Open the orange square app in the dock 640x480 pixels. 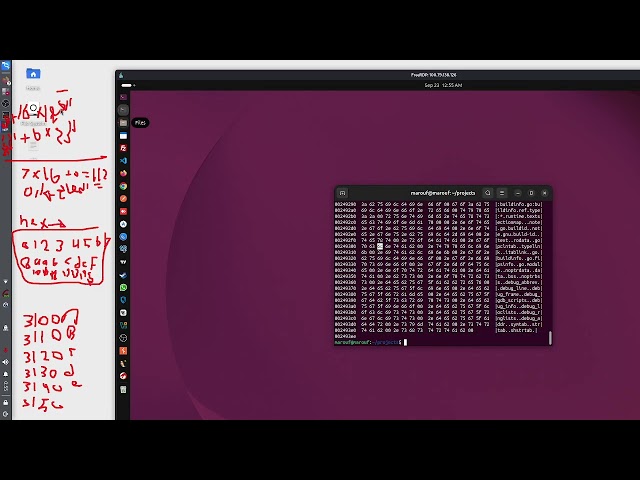[x=123, y=351]
